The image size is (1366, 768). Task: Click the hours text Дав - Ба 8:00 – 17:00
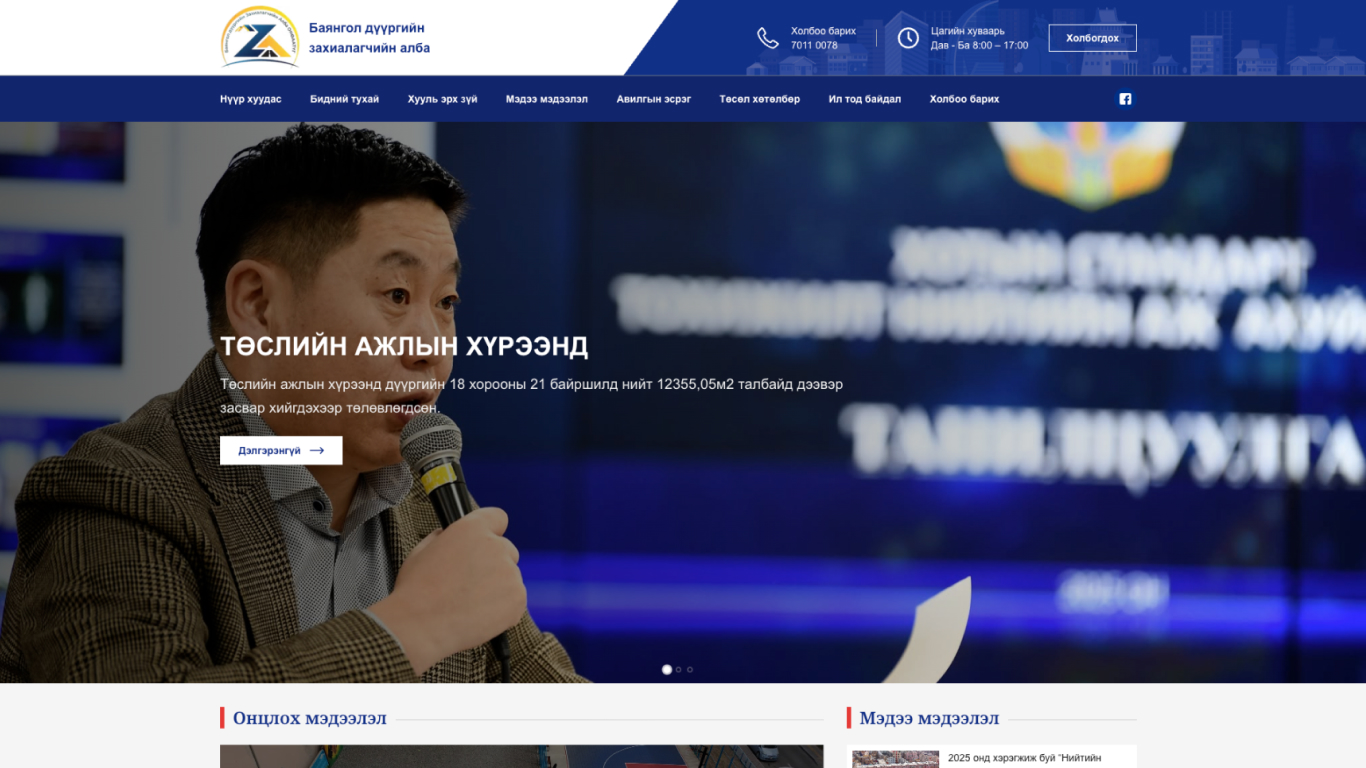[x=980, y=46]
